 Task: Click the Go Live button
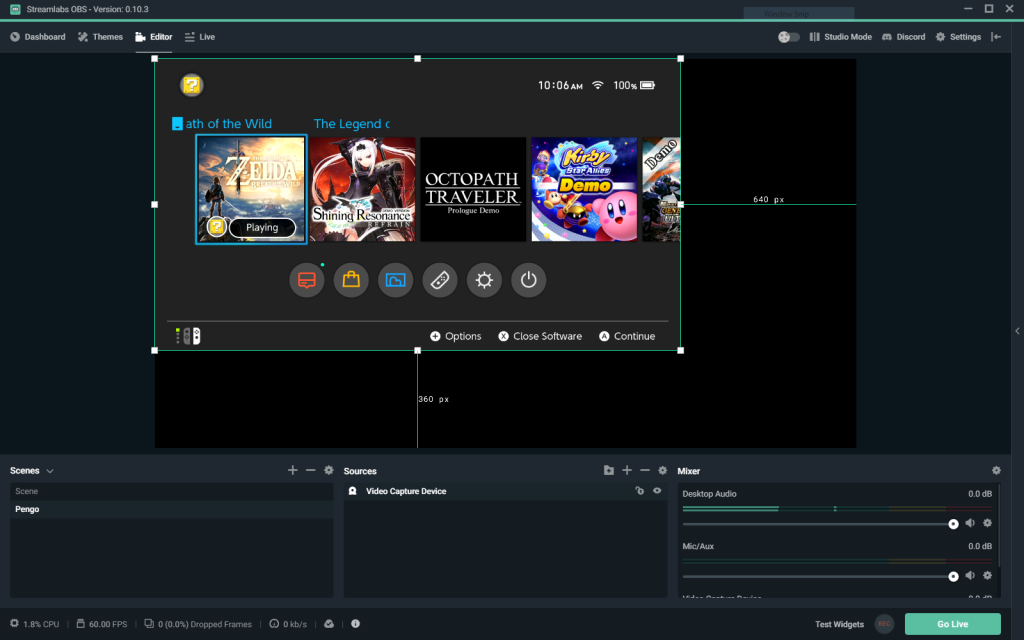coord(952,624)
